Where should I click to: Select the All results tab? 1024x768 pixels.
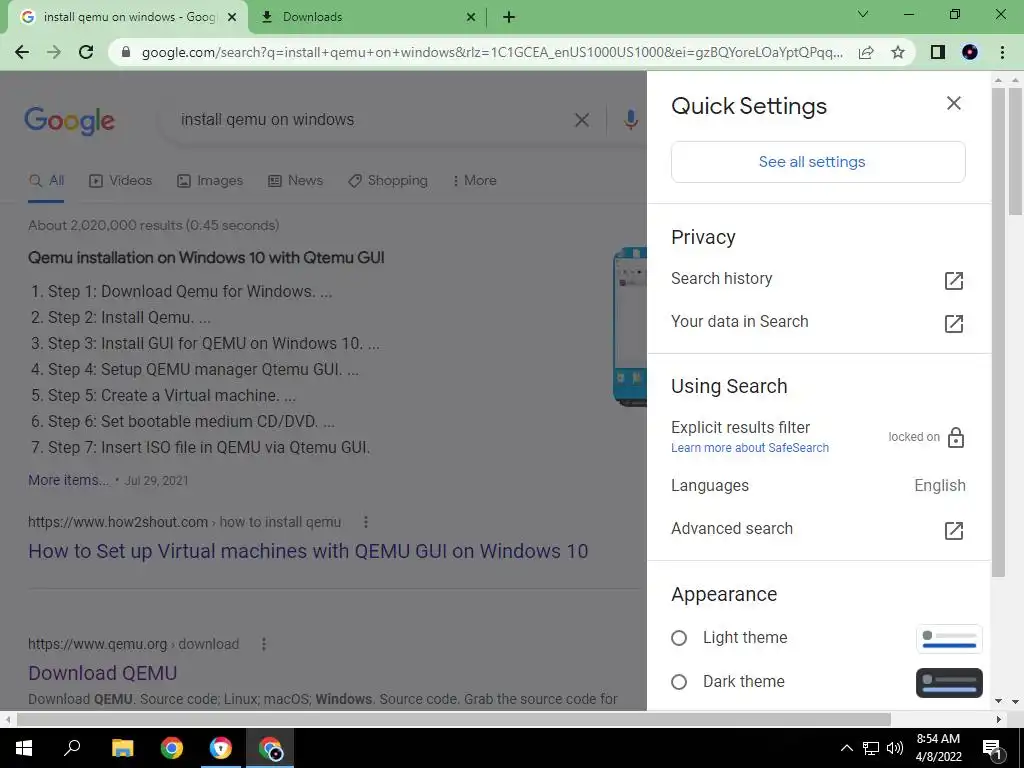[46, 181]
